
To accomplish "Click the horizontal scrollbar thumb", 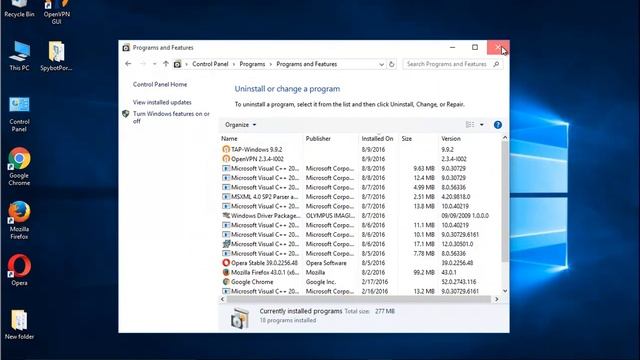I will pos(359,299).
